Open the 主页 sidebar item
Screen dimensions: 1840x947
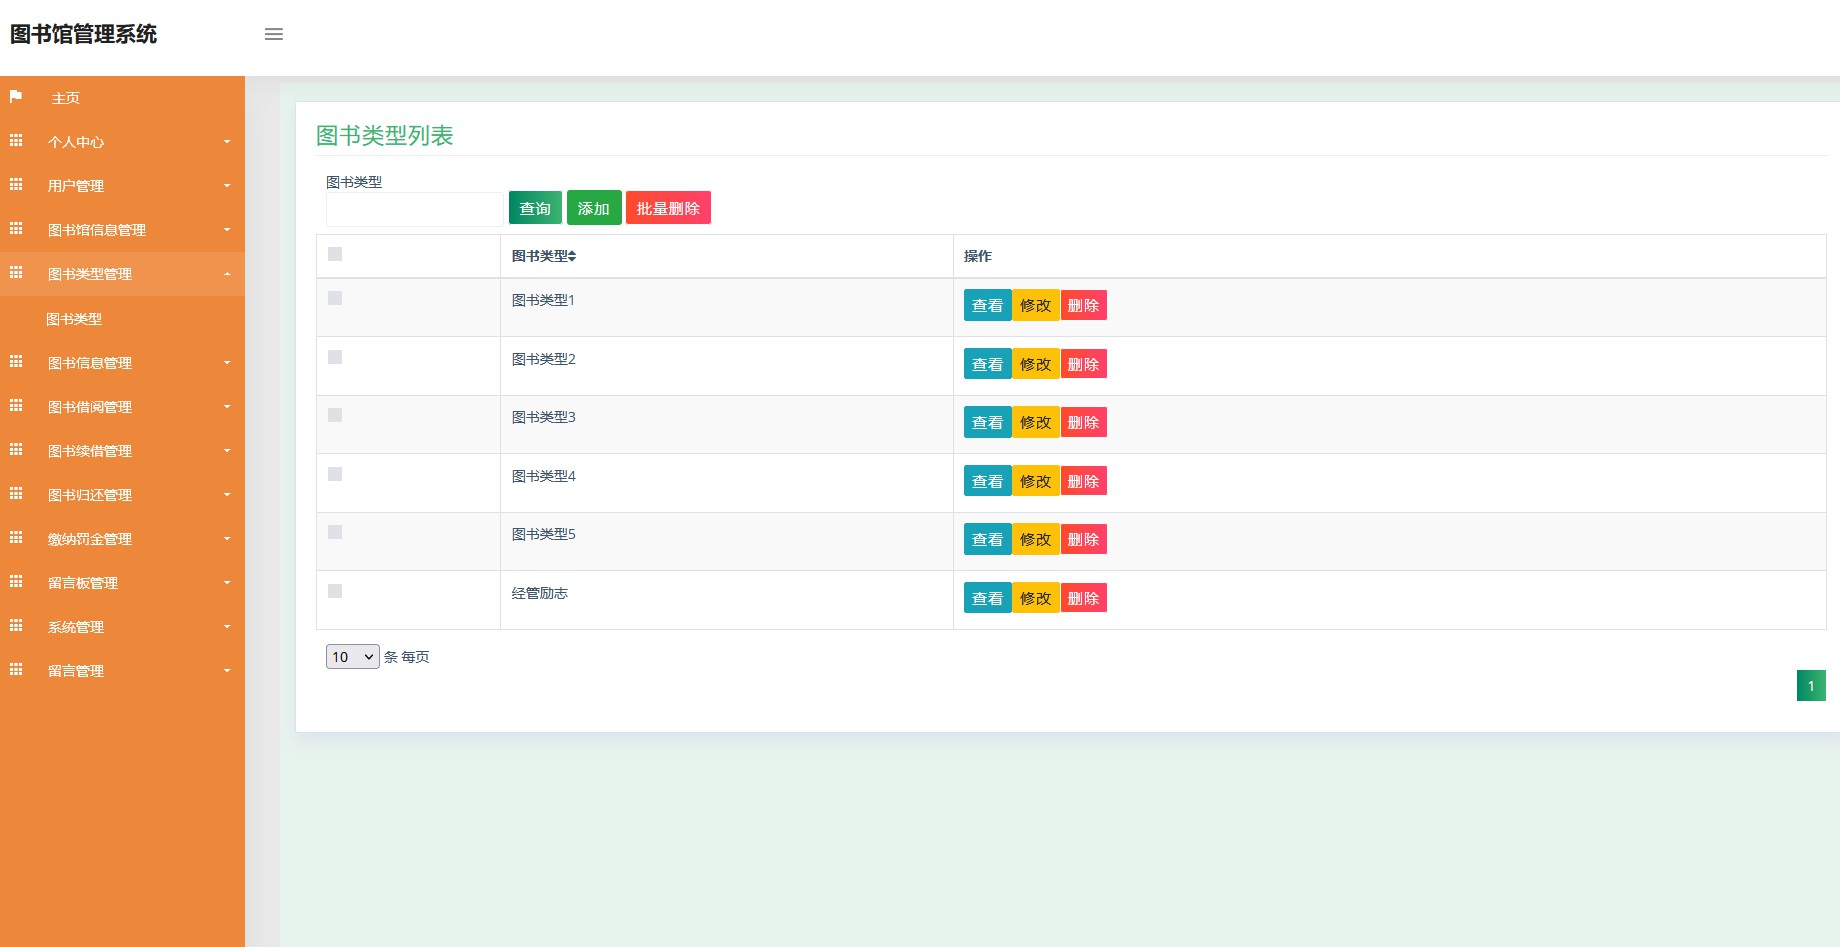[x=122, y=98]
